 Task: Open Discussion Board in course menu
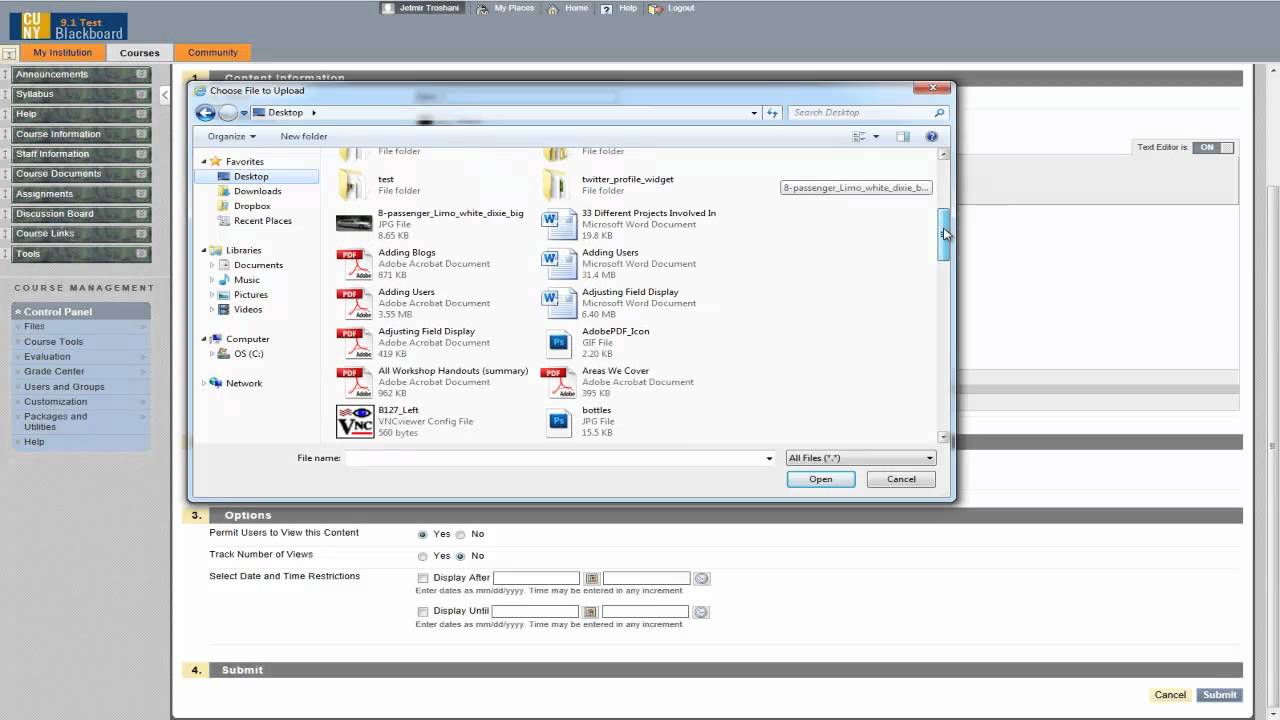[55, 214]
